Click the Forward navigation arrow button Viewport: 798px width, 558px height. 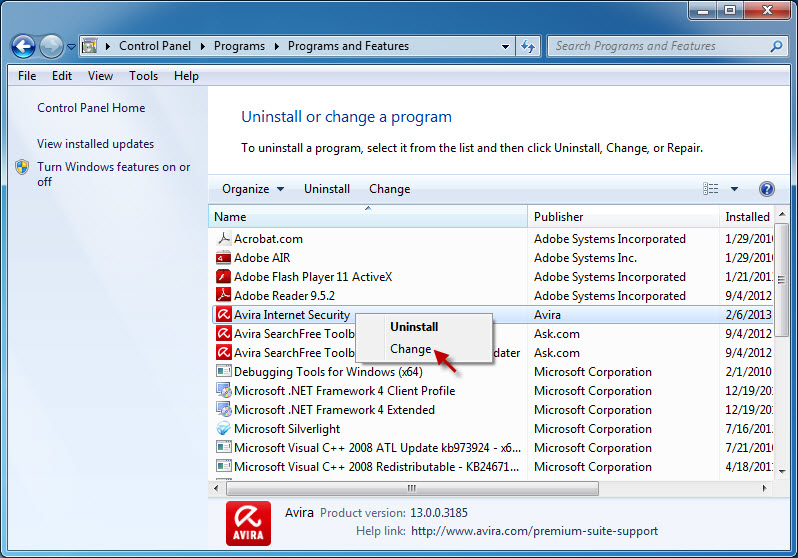(x=51, y=46)
